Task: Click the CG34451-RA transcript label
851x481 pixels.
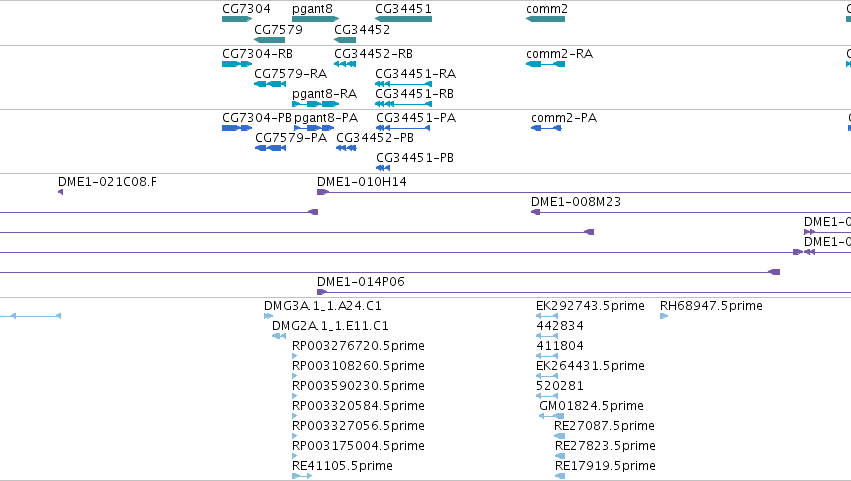Action: tap(416, 74)
